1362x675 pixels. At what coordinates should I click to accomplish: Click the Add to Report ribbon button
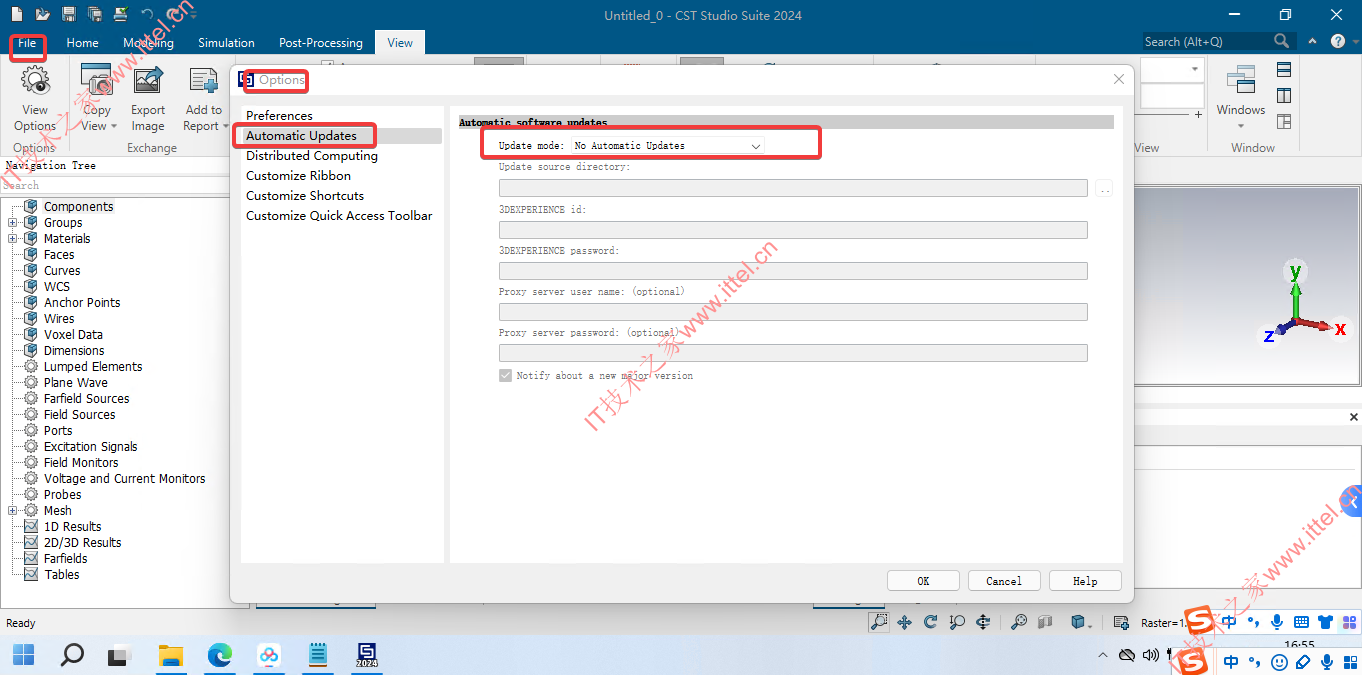[x=203, y=98]
